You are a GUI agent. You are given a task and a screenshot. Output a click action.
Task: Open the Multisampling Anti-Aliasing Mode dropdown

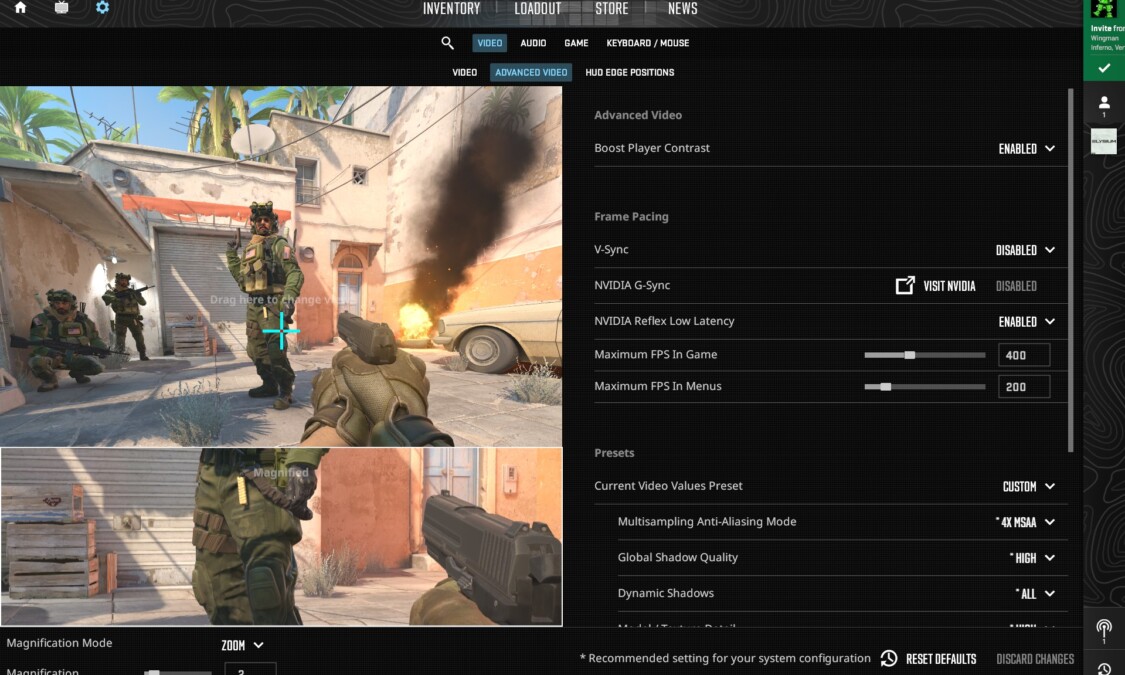1025,522
